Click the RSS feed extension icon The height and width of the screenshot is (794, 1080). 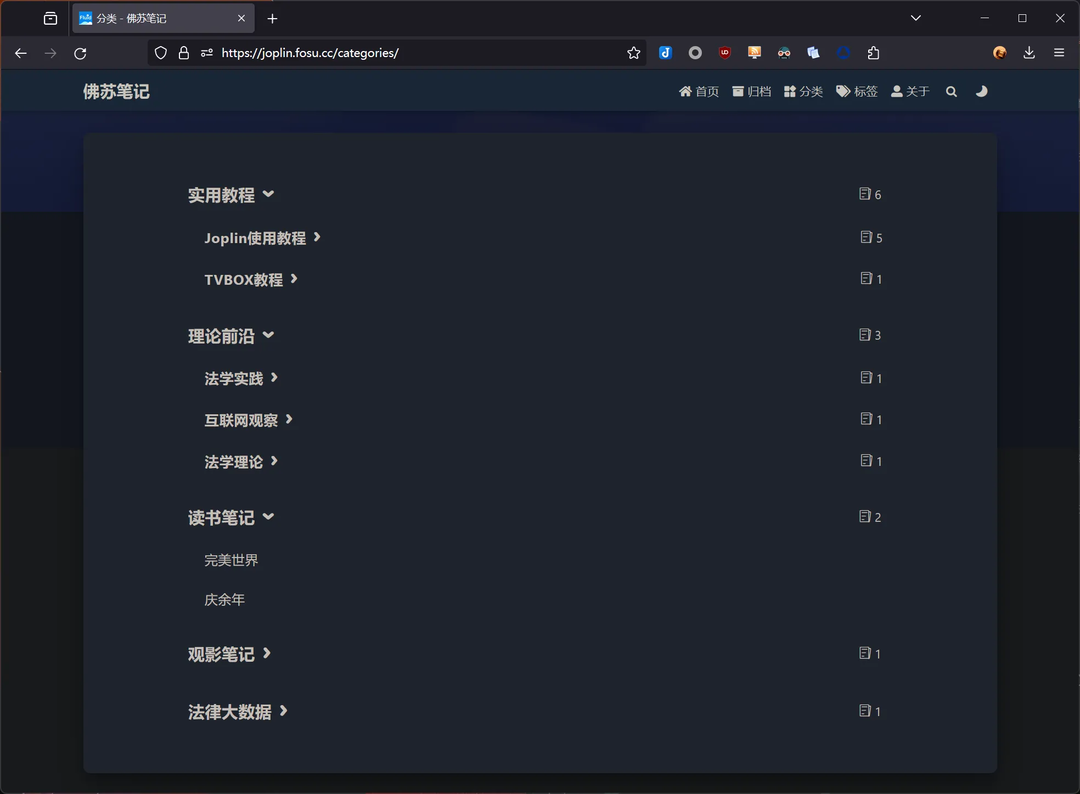coord(753,52)
